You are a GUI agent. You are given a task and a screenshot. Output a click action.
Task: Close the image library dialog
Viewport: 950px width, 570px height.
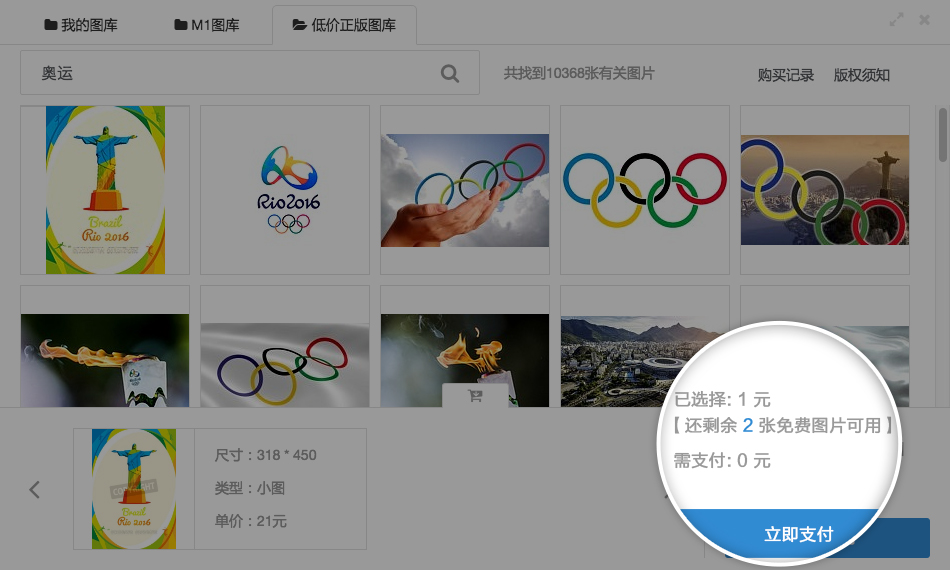(x=924, y=20)
